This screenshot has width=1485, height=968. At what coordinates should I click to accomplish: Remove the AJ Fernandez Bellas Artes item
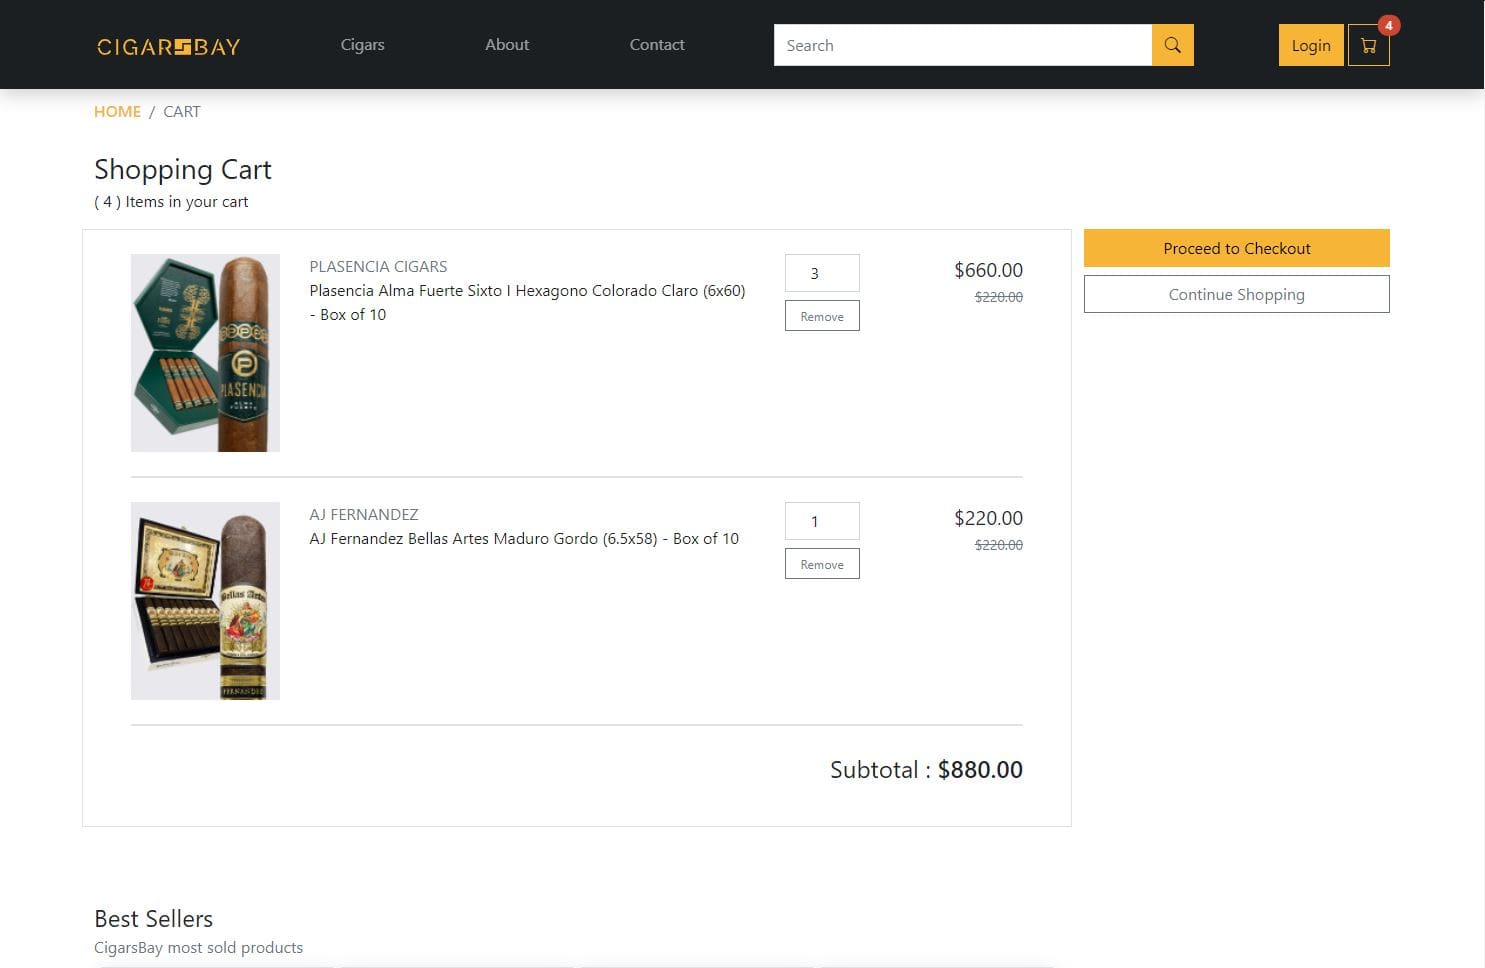(x=822, y=564)
